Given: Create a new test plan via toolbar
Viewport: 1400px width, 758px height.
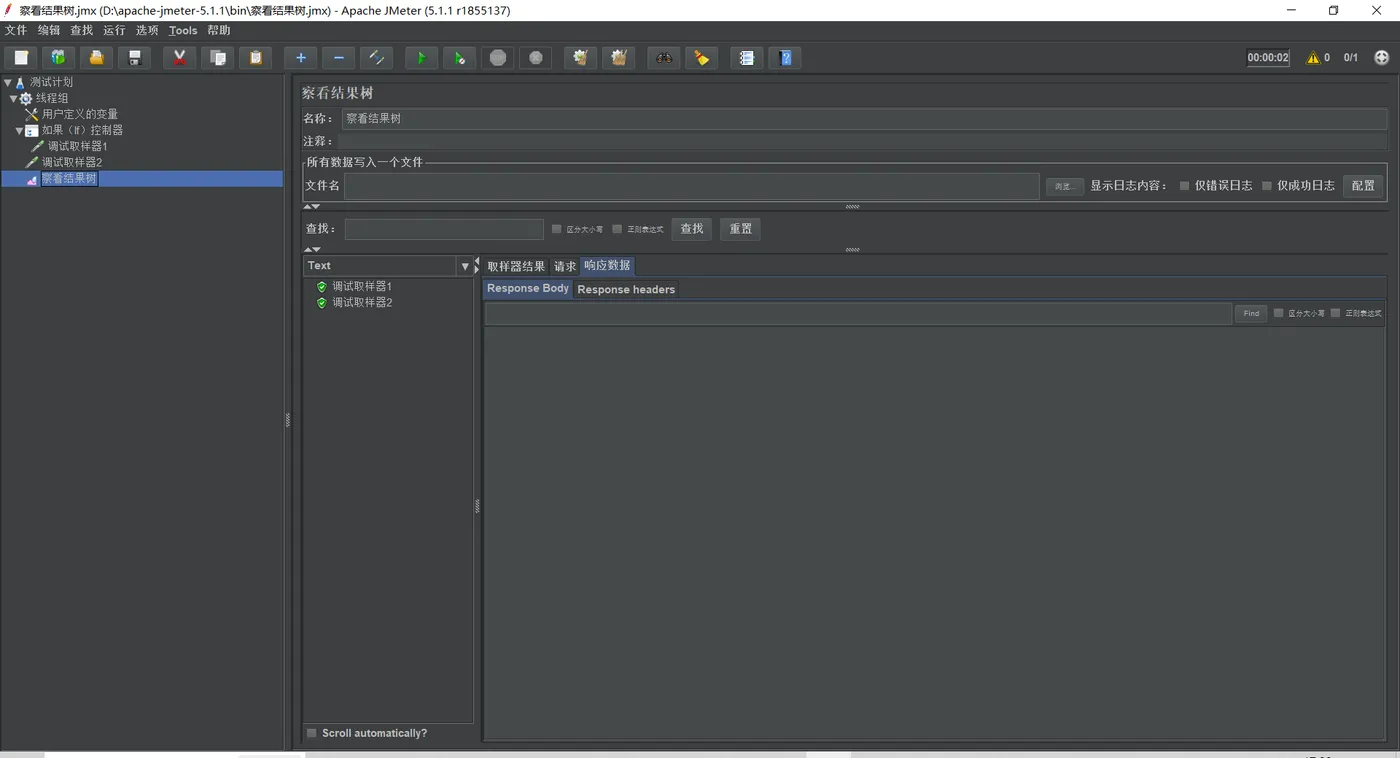Looking at the screenshot, I should click(x=20, y=58).
